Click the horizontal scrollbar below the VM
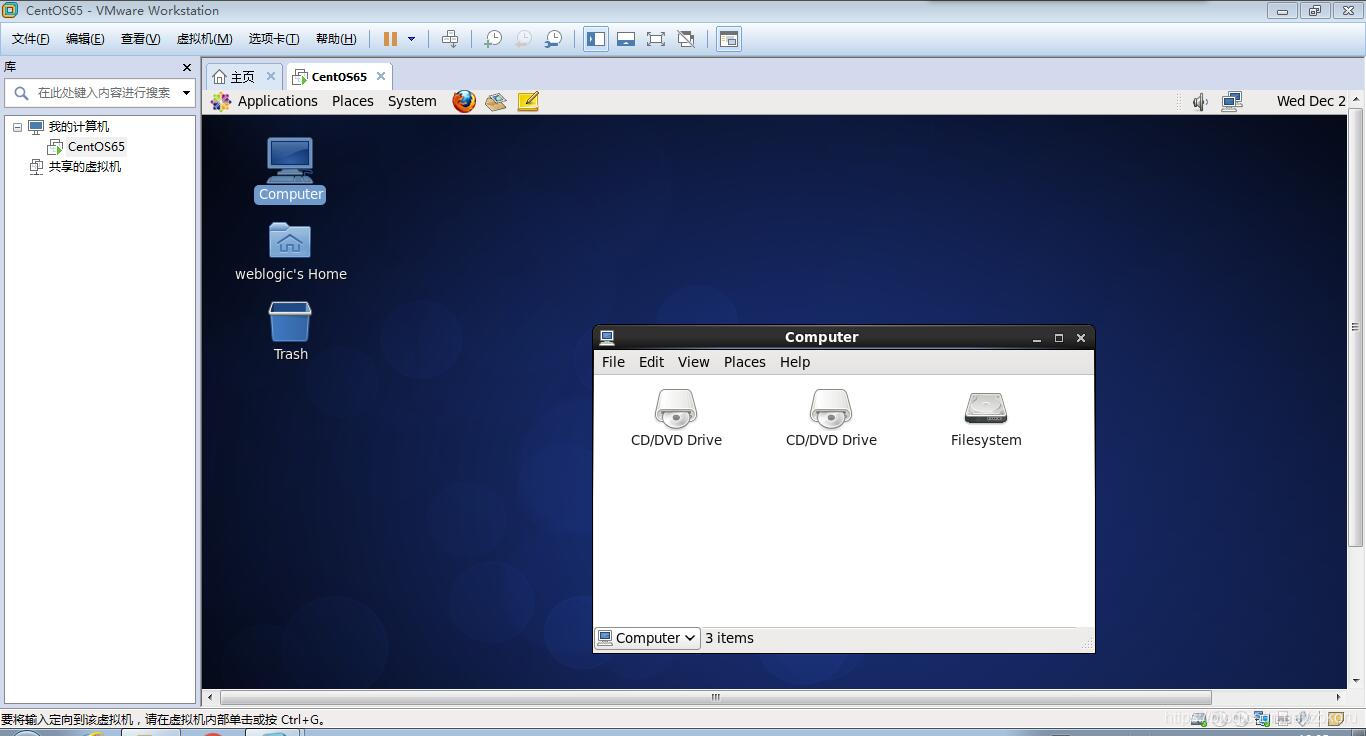The height and width of the screenshot is (736, 1366). 715,697
